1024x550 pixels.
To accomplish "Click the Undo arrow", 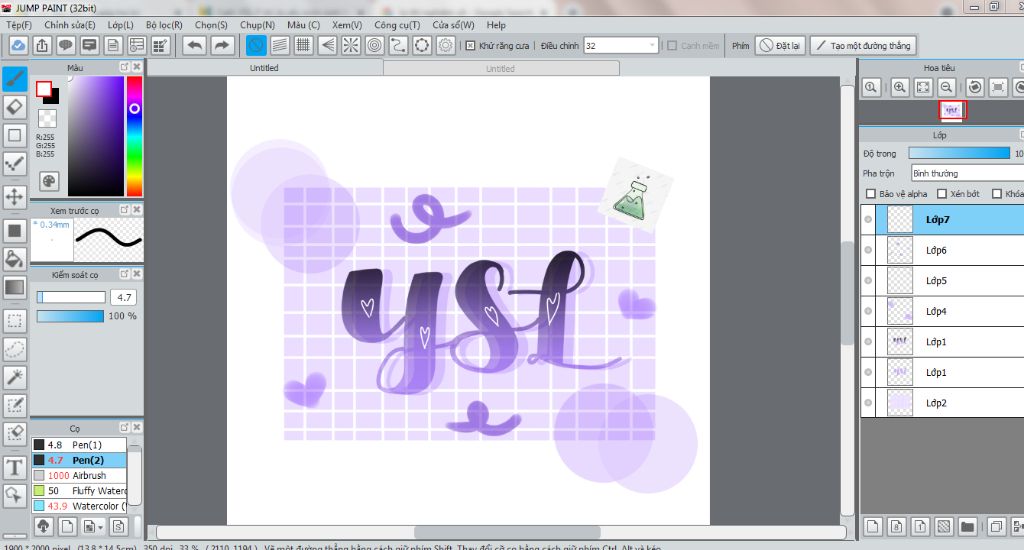I will (x=195, y=46).
